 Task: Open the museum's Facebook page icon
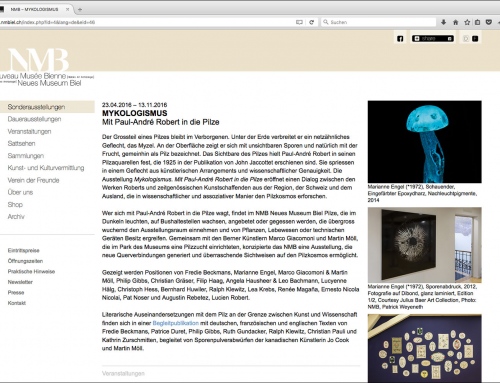(400, 39)
